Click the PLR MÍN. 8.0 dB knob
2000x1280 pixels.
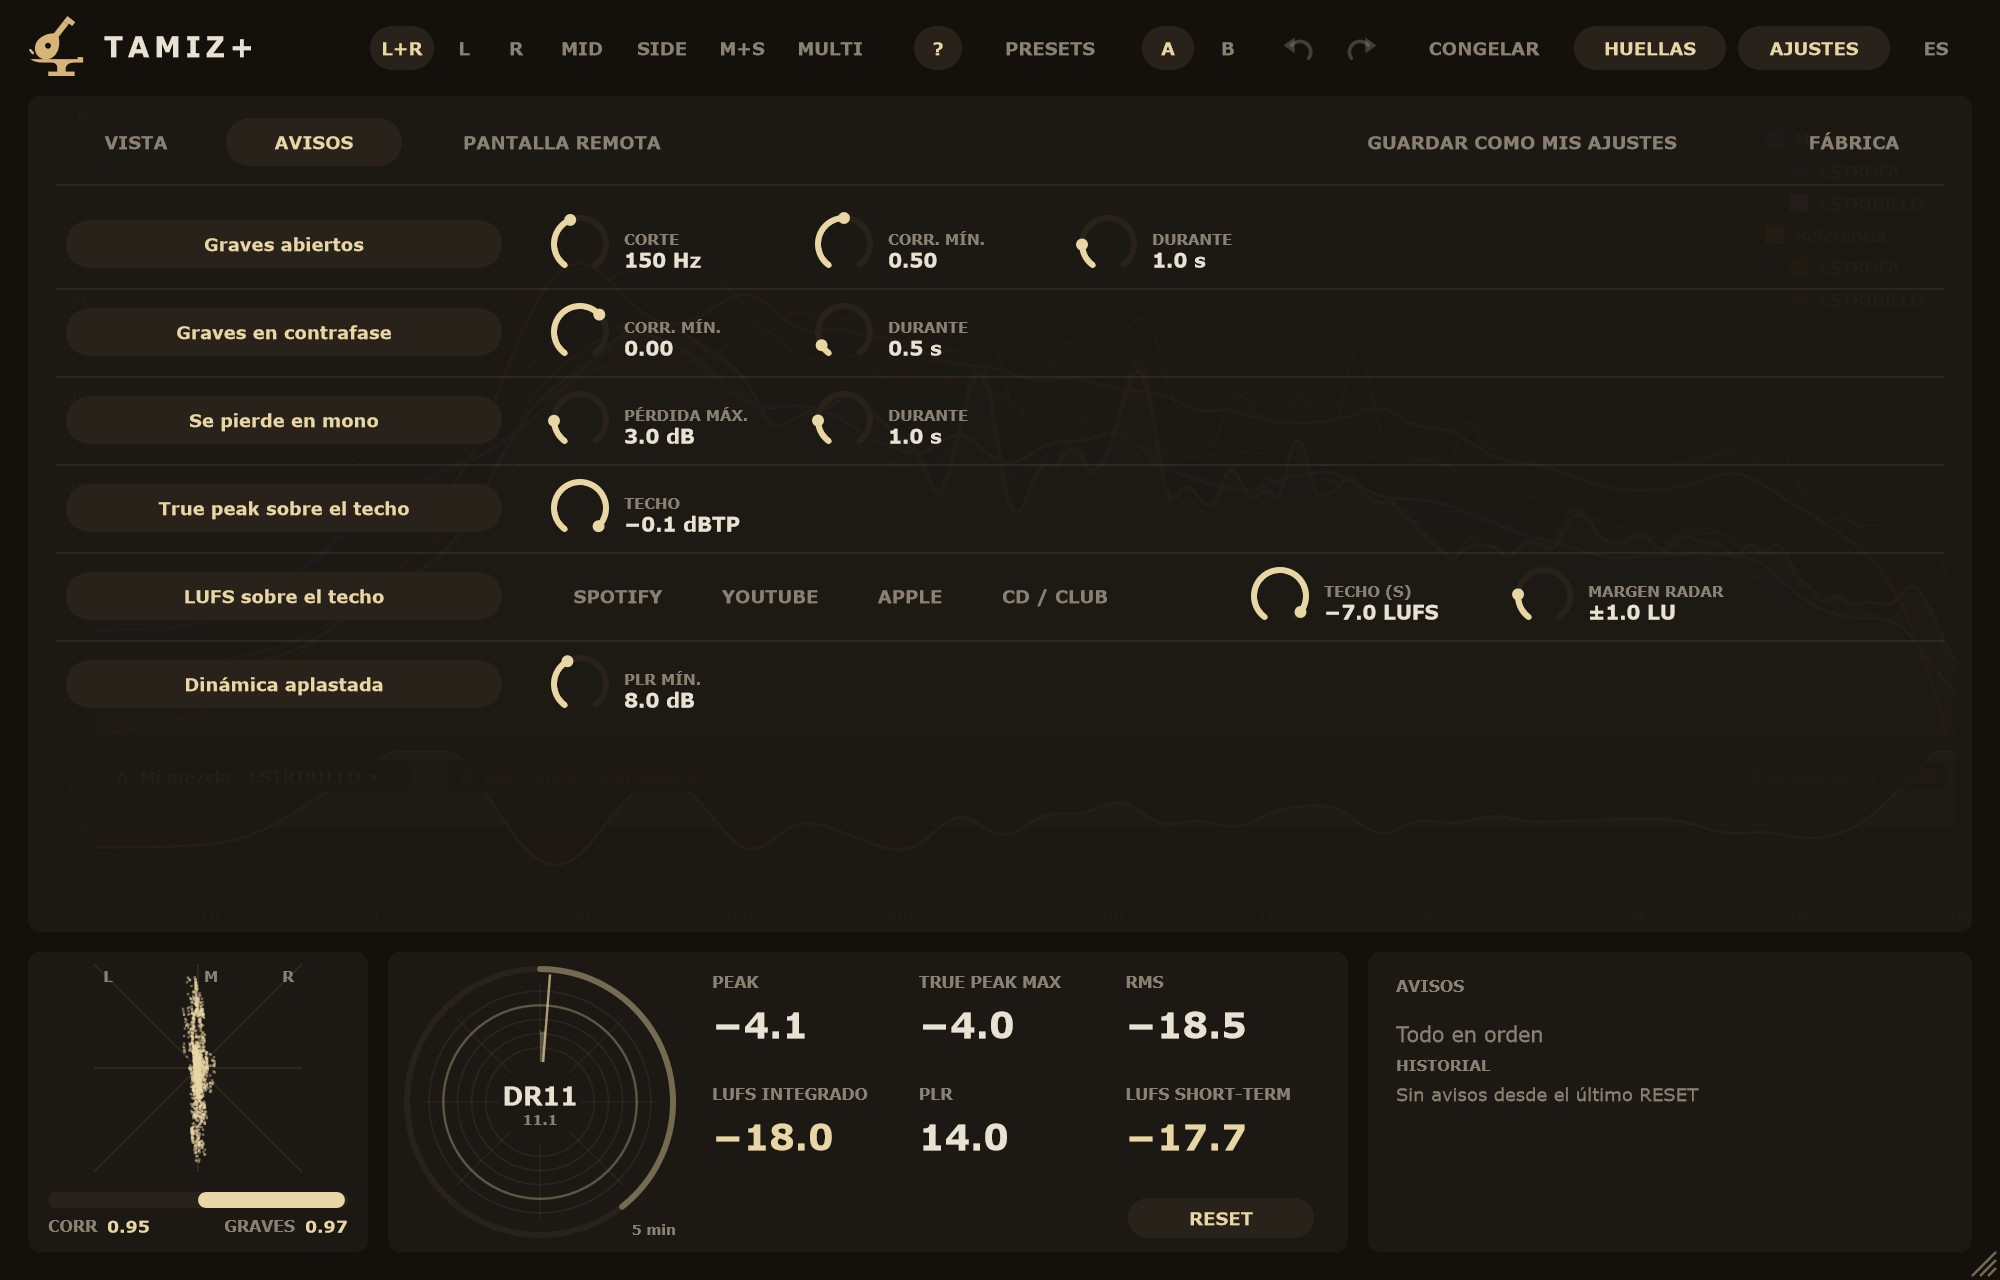click(580, 684)
